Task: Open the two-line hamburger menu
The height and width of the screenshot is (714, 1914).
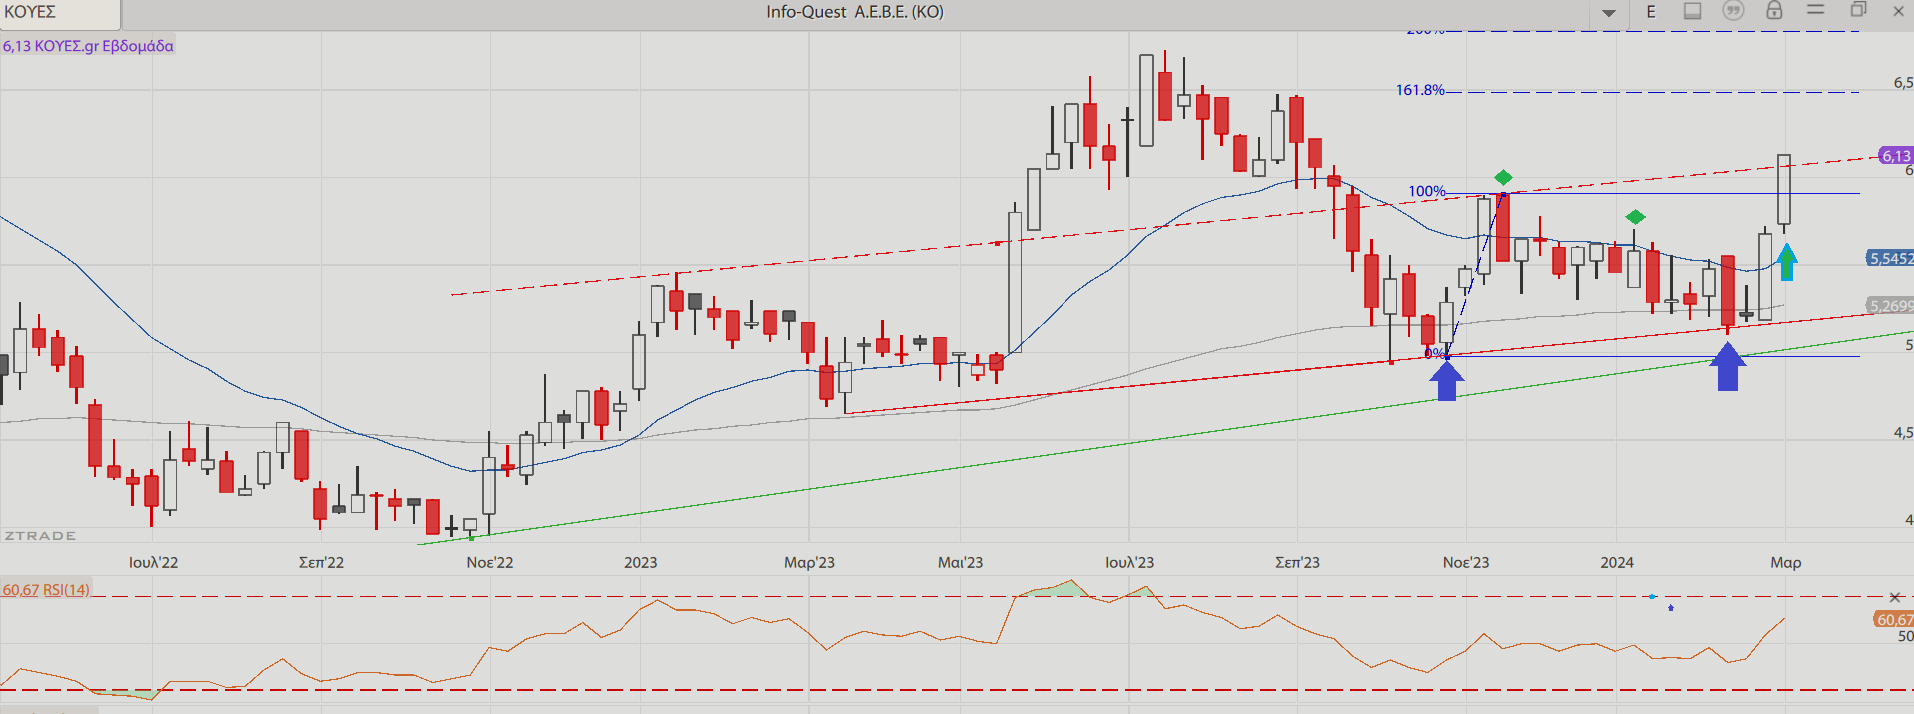Action: (1816, 10)
